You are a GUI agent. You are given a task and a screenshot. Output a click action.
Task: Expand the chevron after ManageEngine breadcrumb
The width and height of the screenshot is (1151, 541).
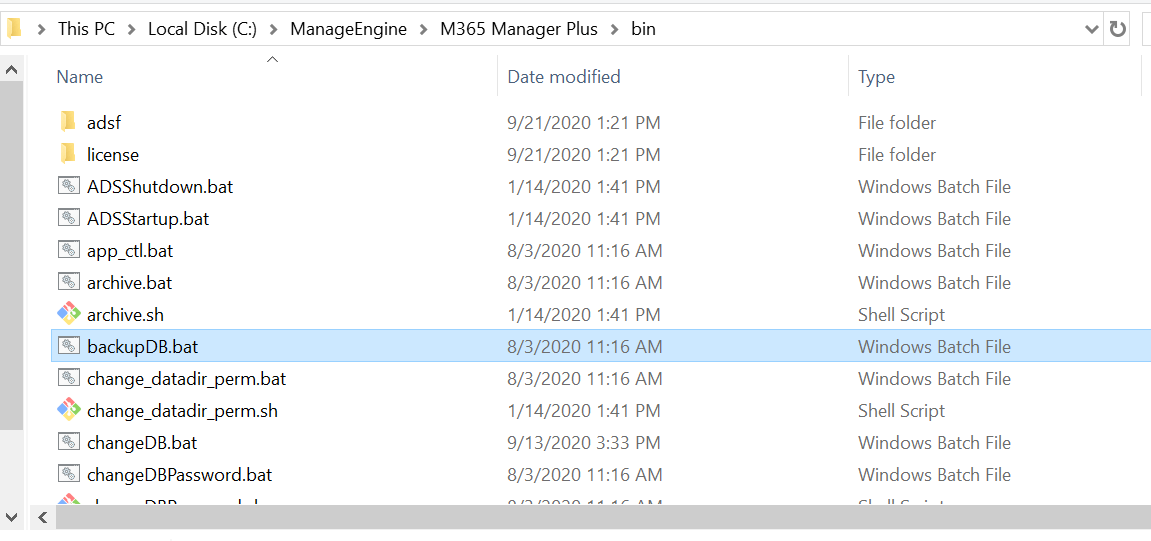424,29
